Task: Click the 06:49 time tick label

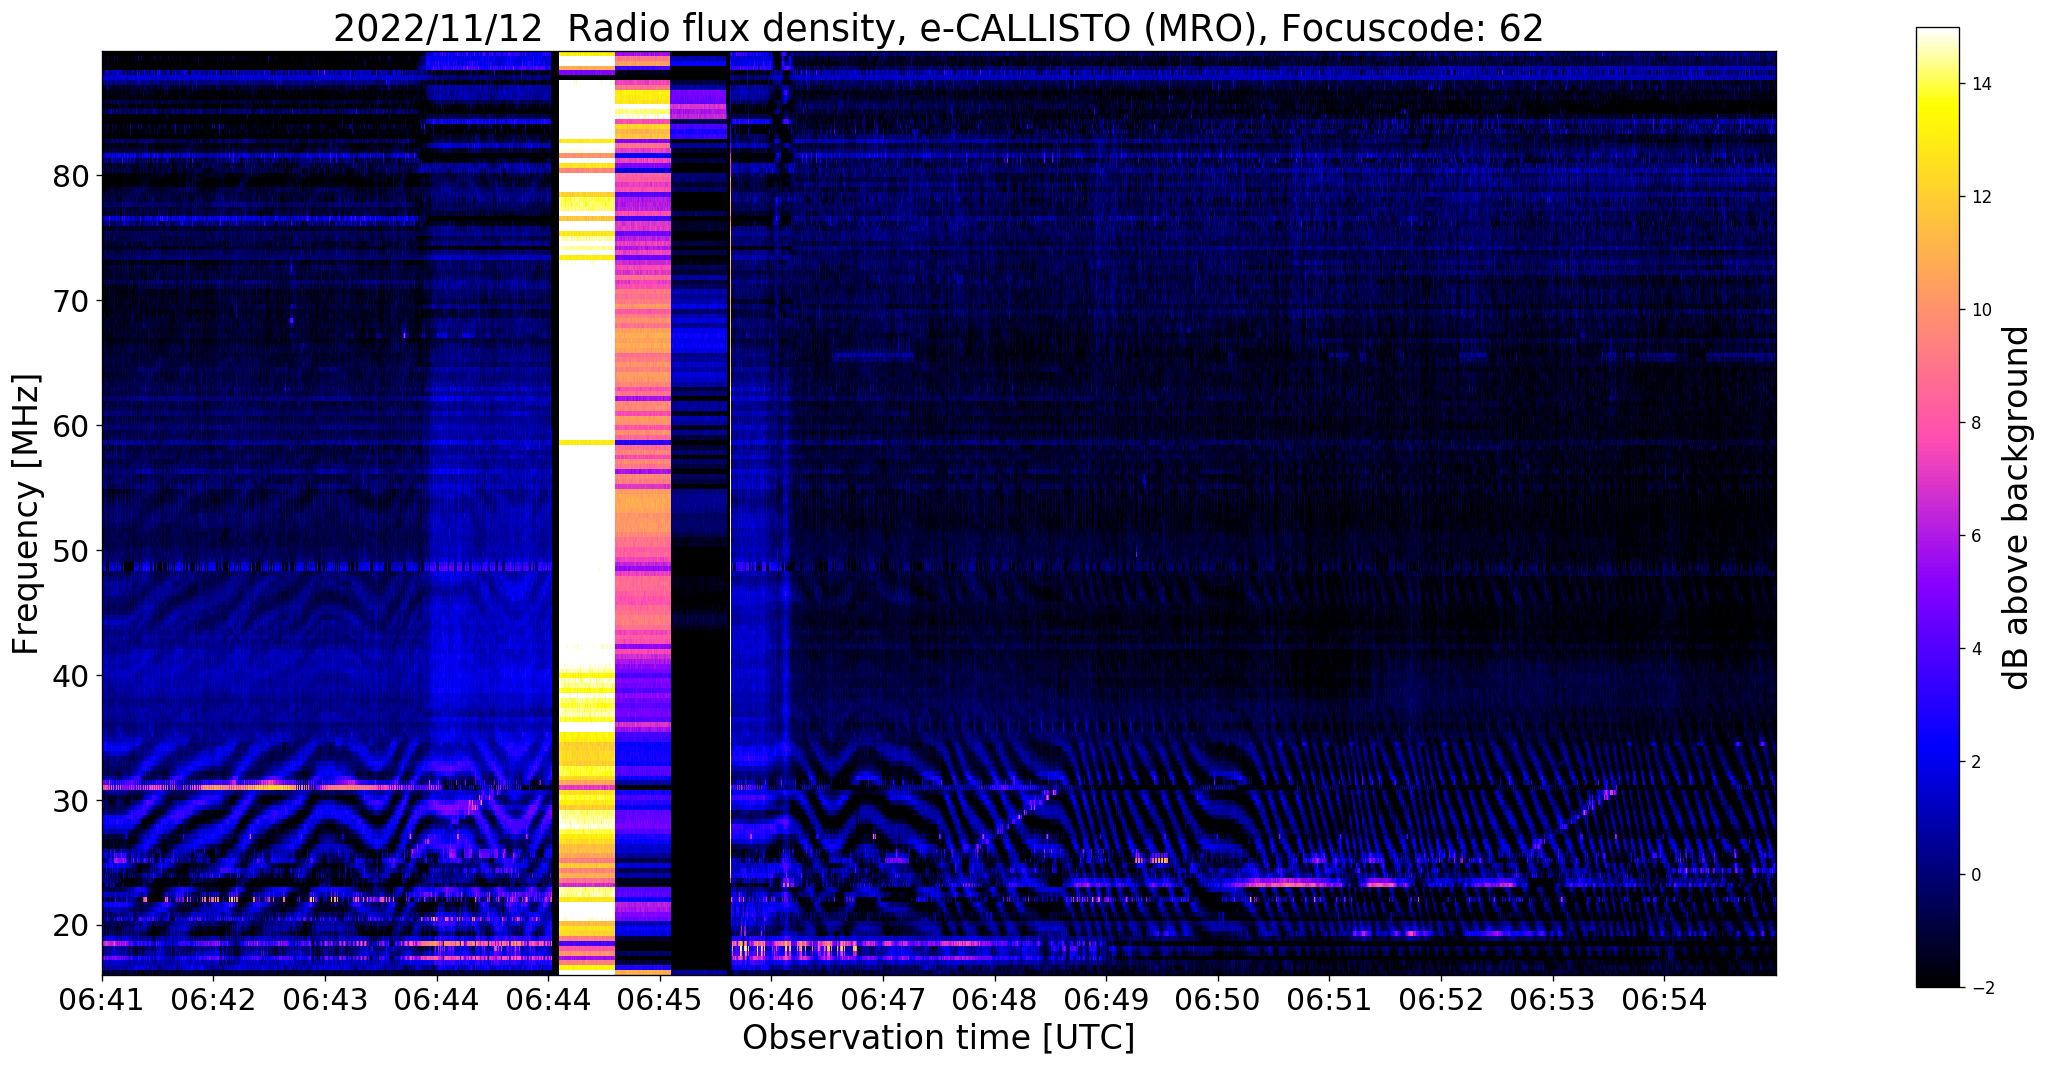Action: [1106, 998]
